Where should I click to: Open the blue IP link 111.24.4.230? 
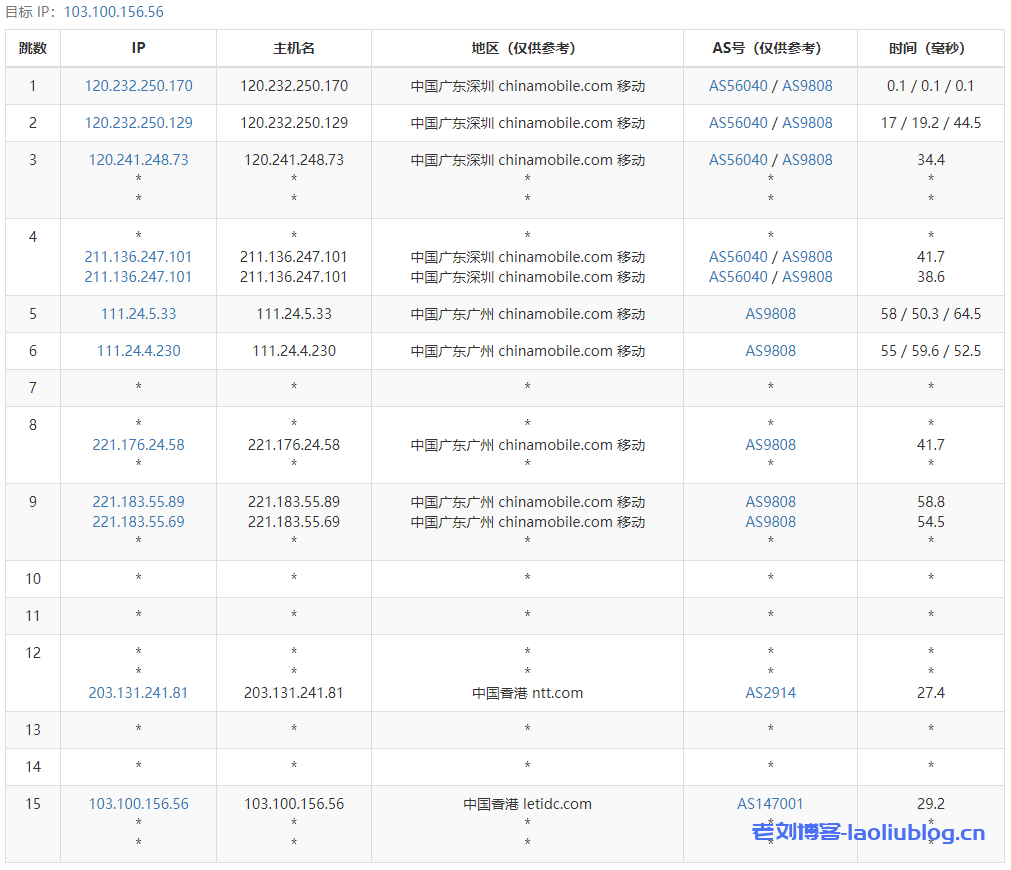tap(138, 351)
